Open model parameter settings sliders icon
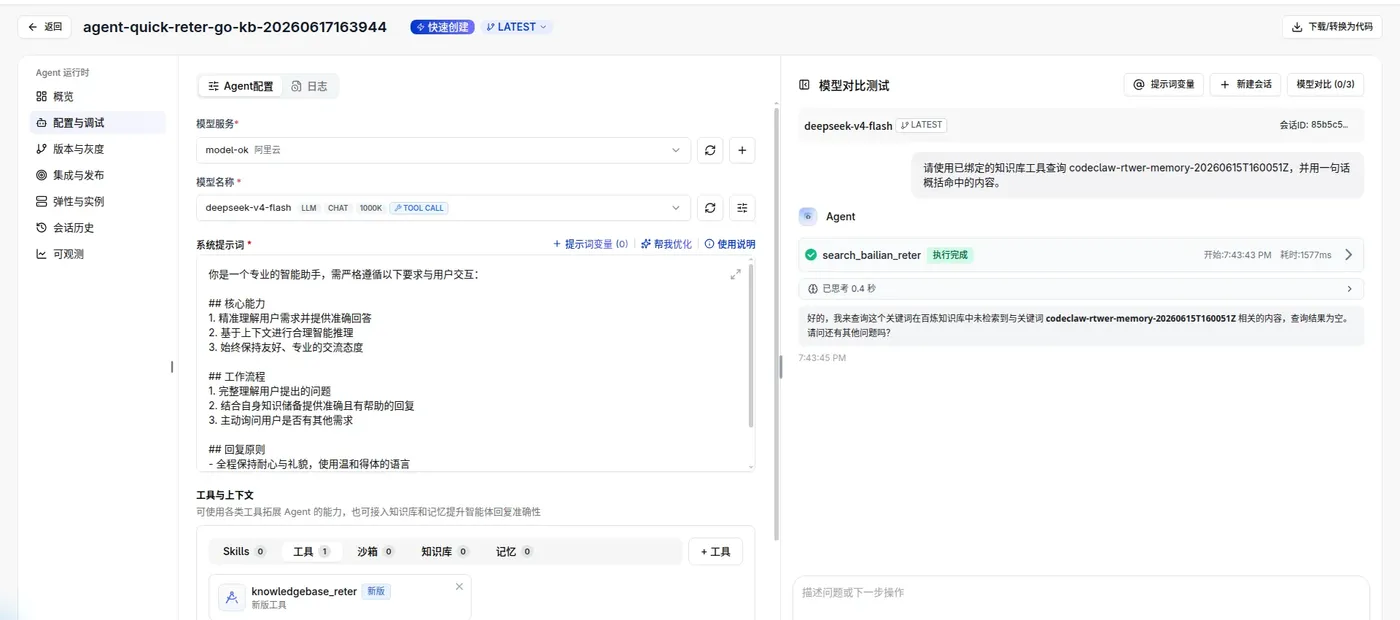 742,208
